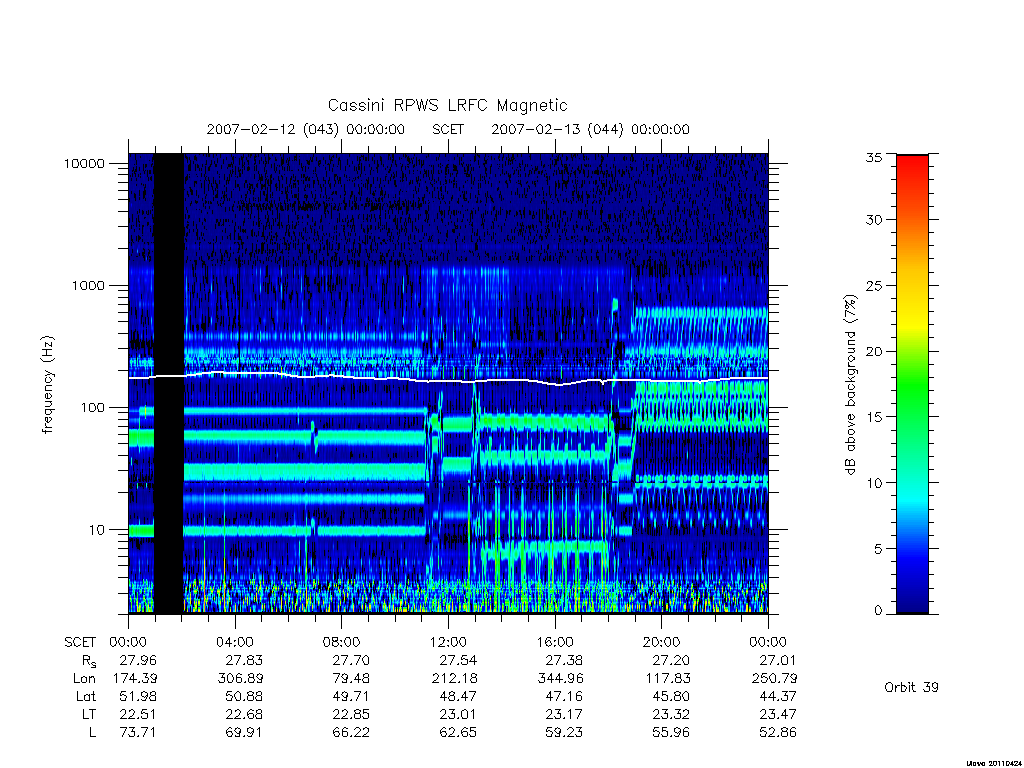Click the 100 frequency tick label
Image resolution: width=1024 pixels, height=768 pixels.
coord(92,408)
